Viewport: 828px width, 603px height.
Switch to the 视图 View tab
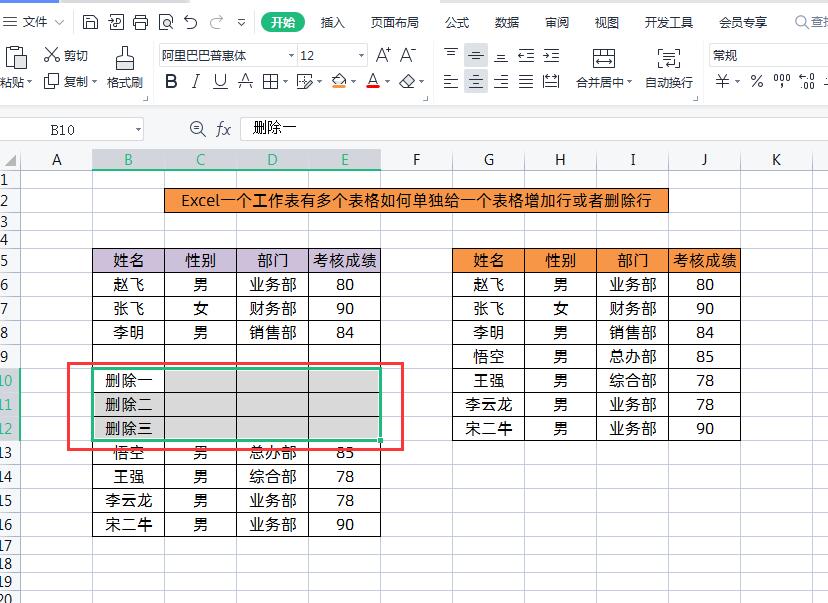tap(607, 22)
